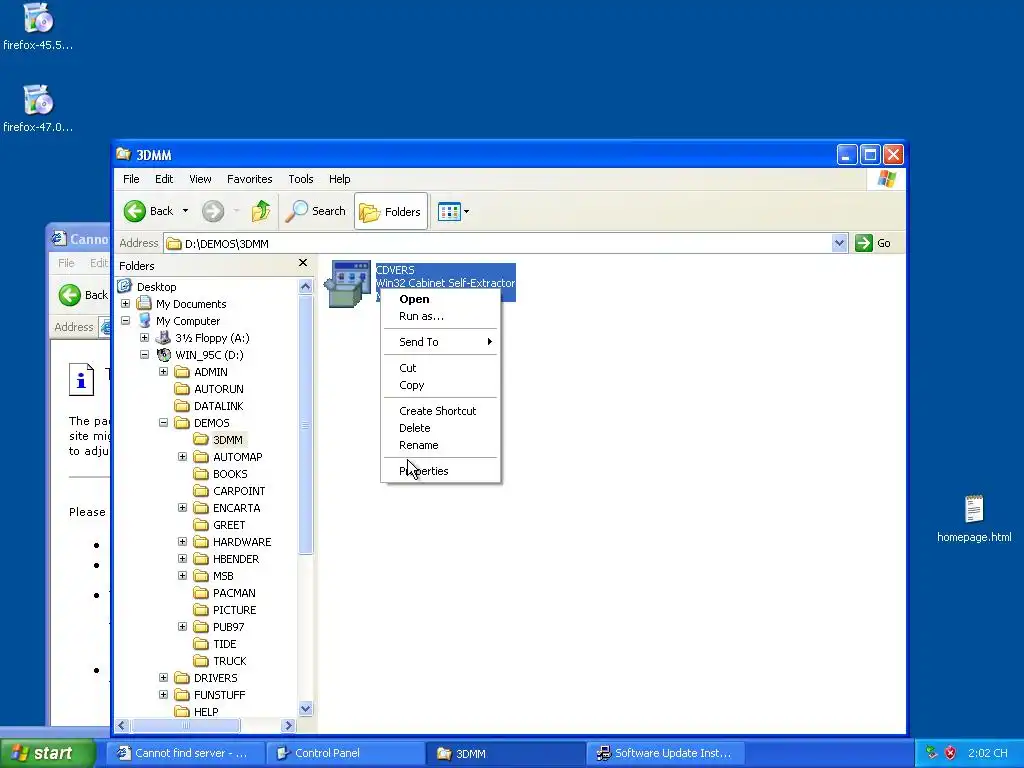Select the CARPOINT folder icon
Image resolution: width=1024 pixels, height=768 pixels.
coord(200,490)
